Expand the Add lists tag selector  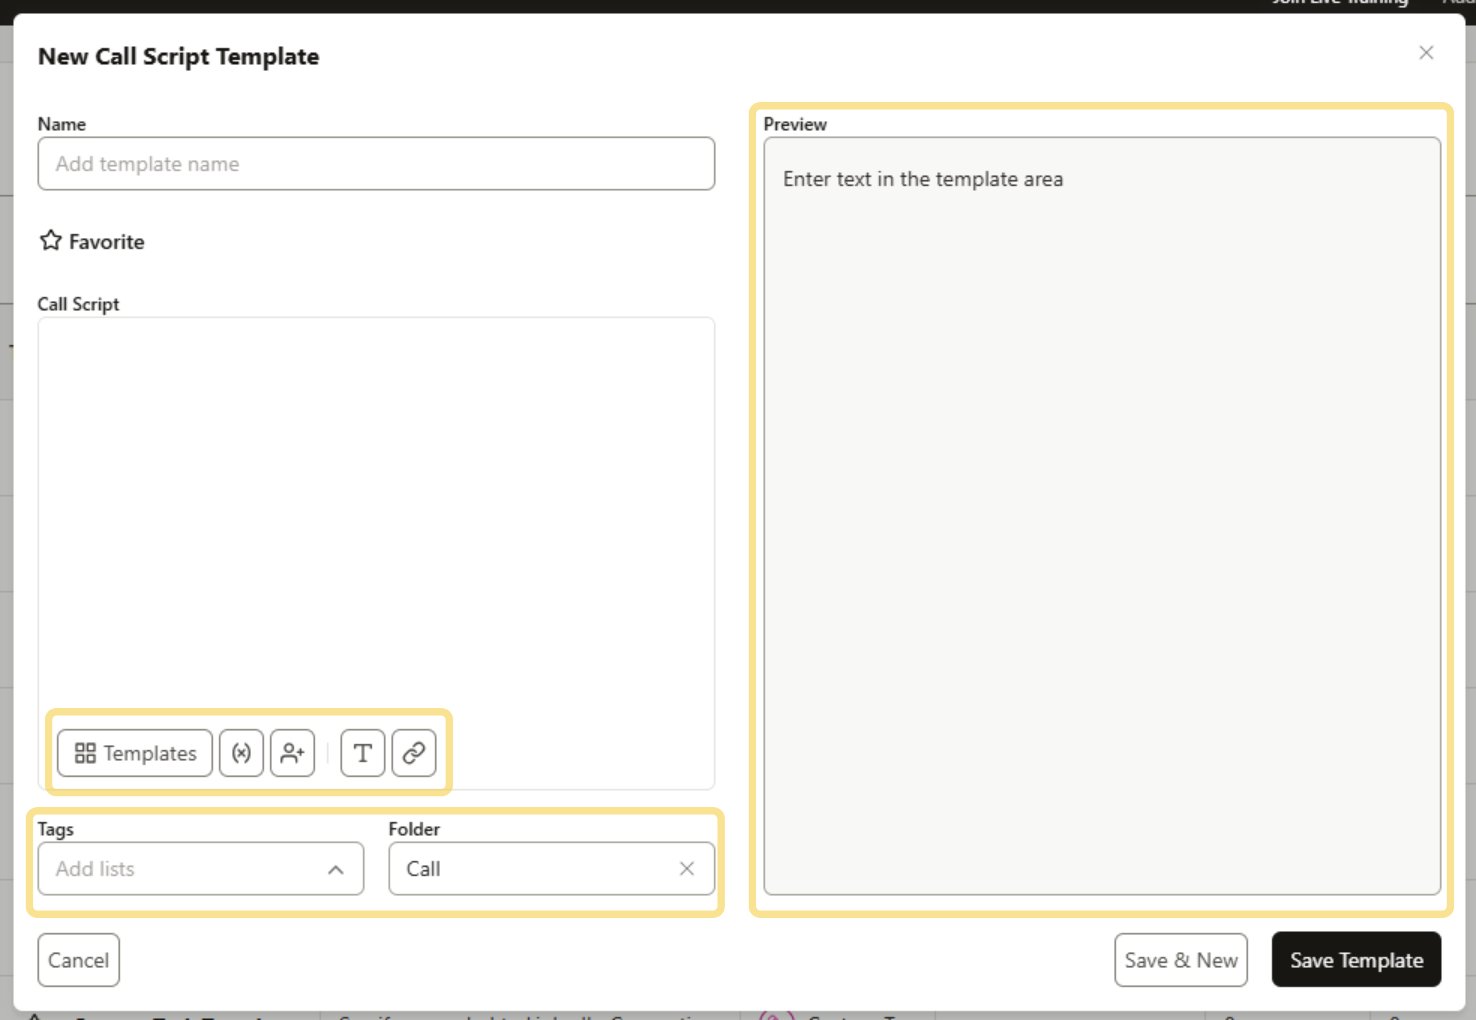pos(180,869)
